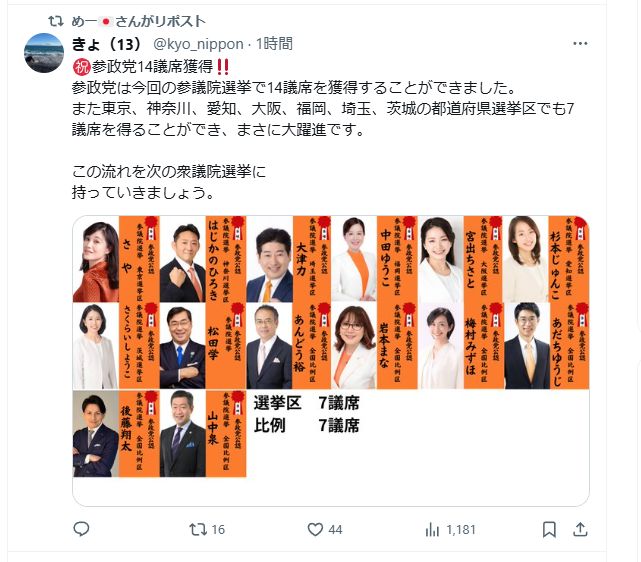
Task: Open the reply comment icon
Action: click(81, 529)
